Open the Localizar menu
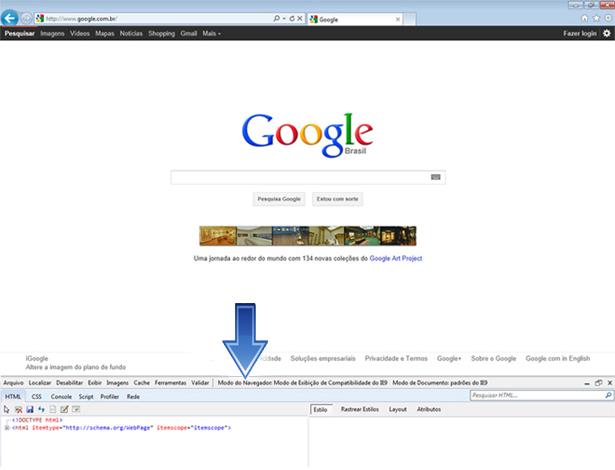 click(x=40, y=383)
